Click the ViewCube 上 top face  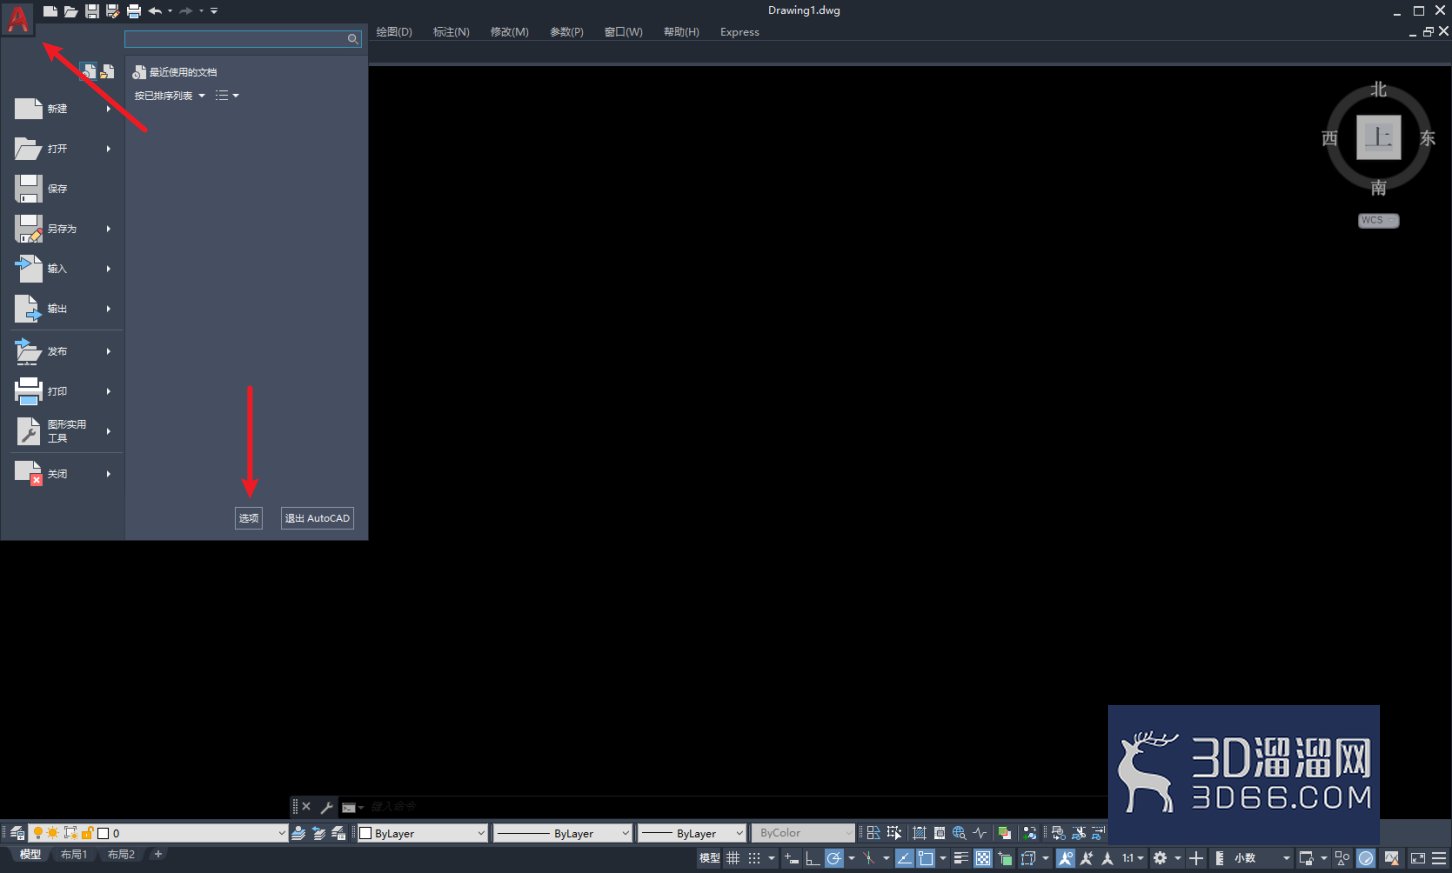[1379, 137]
